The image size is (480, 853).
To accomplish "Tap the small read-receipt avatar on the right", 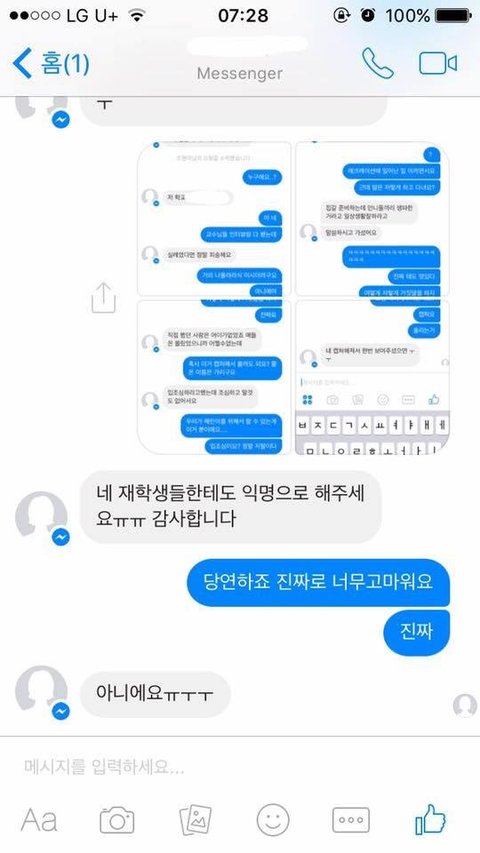I will [x=465, y=706].
